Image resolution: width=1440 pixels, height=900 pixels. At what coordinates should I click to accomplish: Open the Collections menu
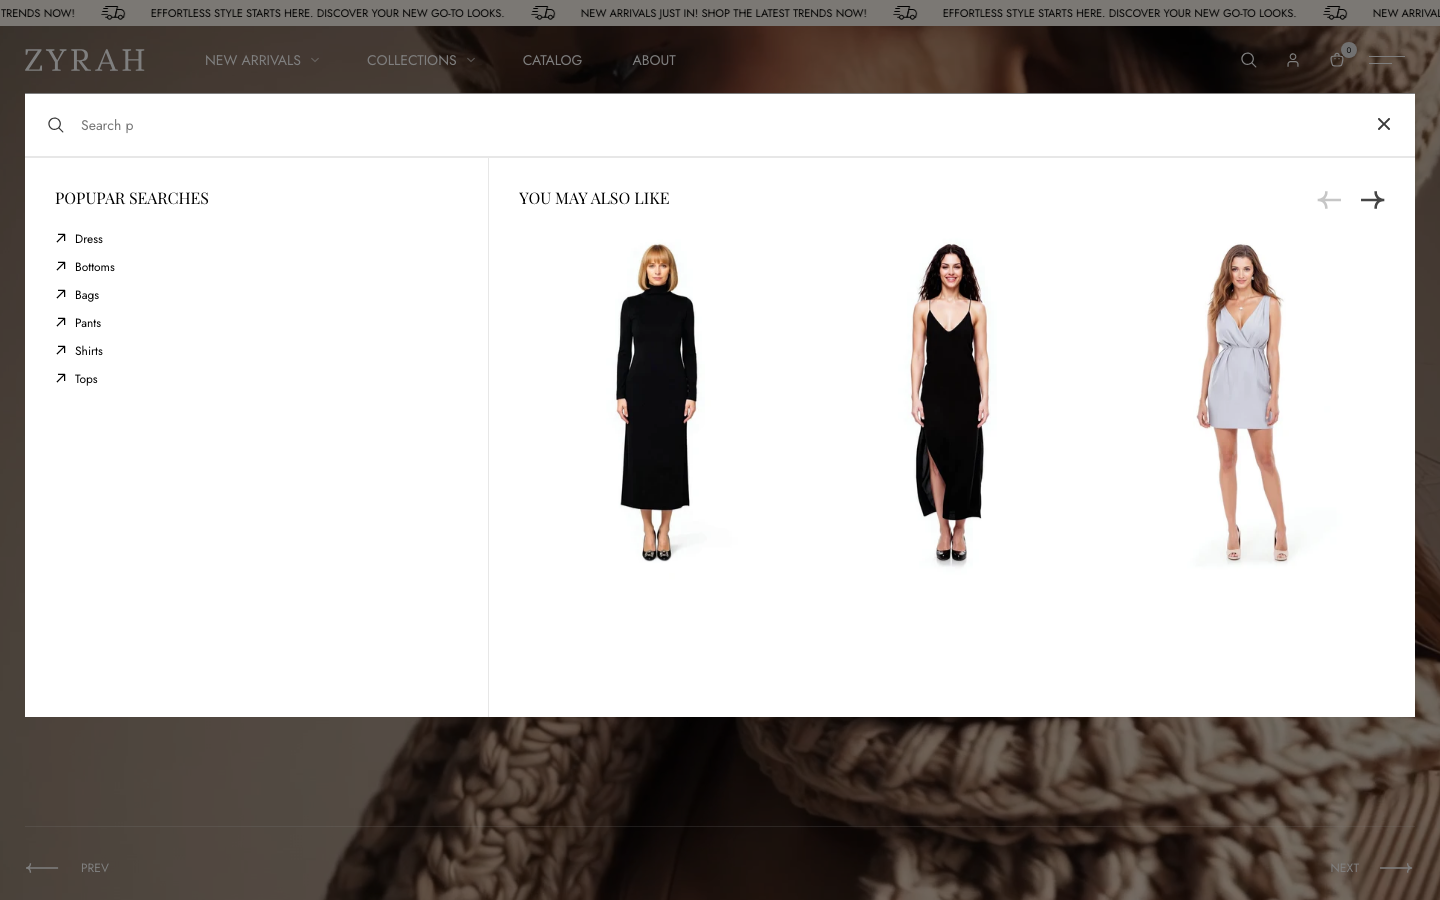[x=411, y=60]
